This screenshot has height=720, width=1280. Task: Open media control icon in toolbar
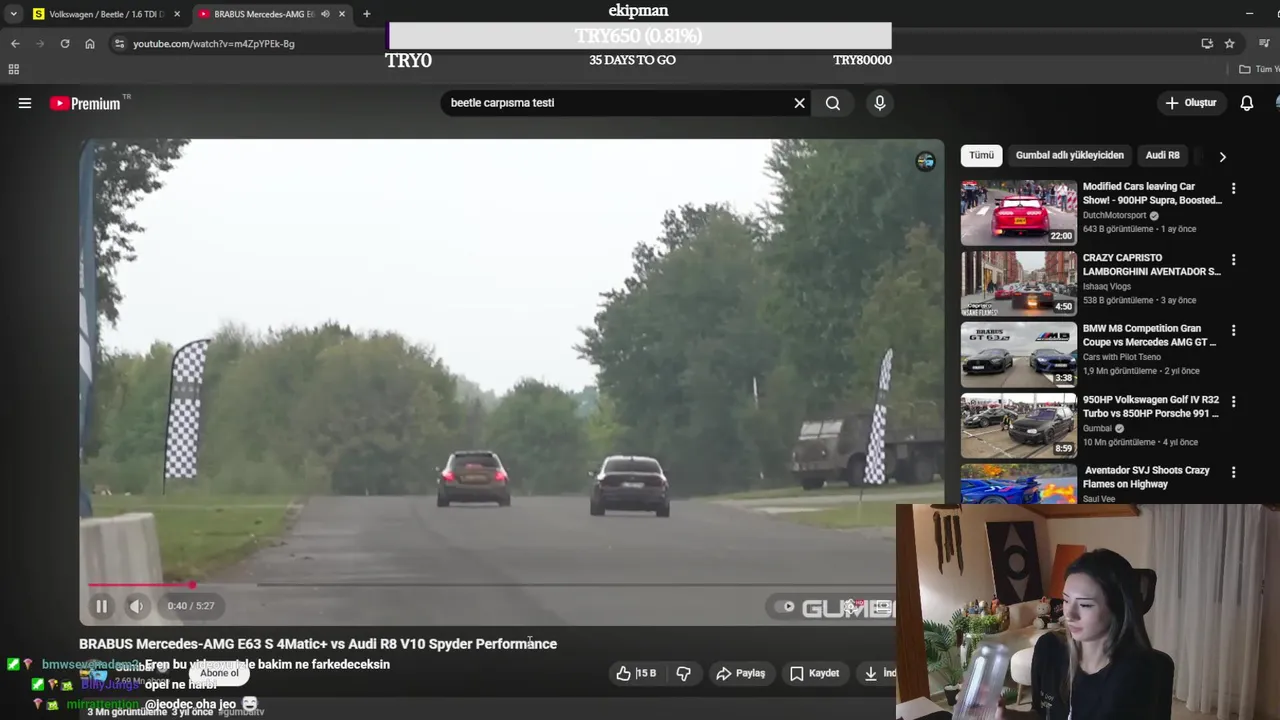coord(1265,44)
